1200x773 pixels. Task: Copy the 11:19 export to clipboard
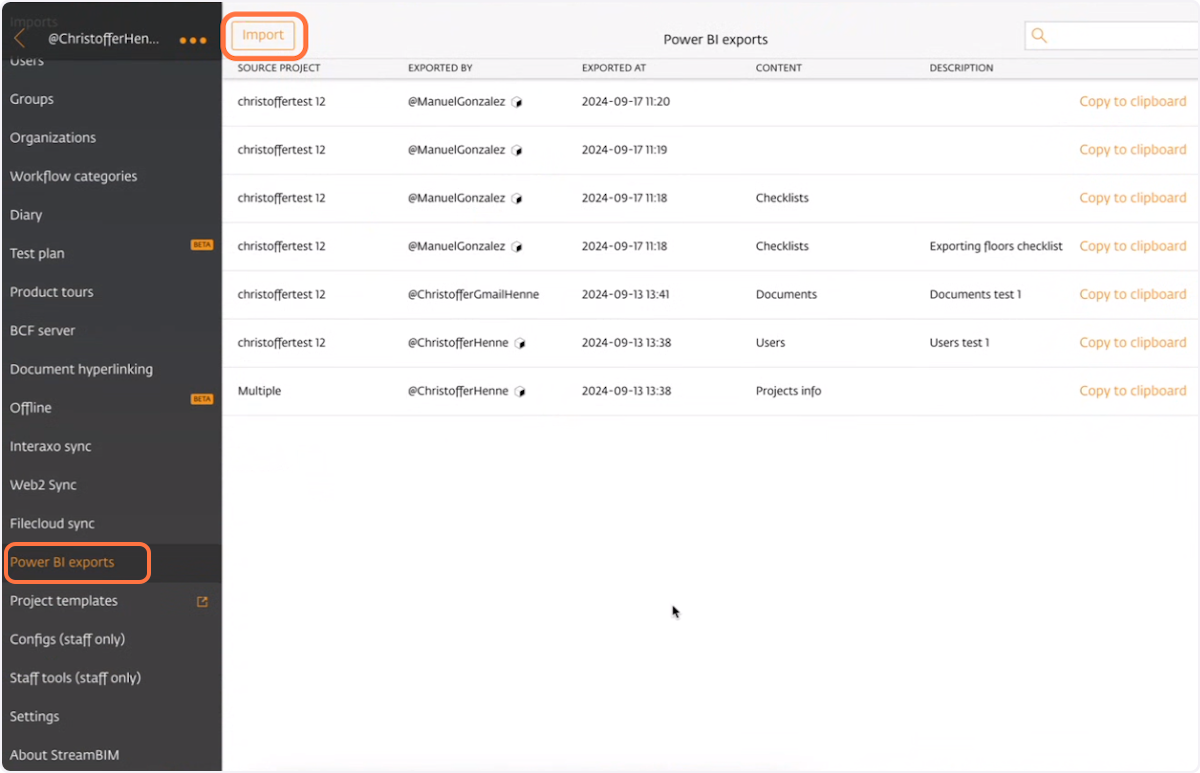tap(1133, 149)
